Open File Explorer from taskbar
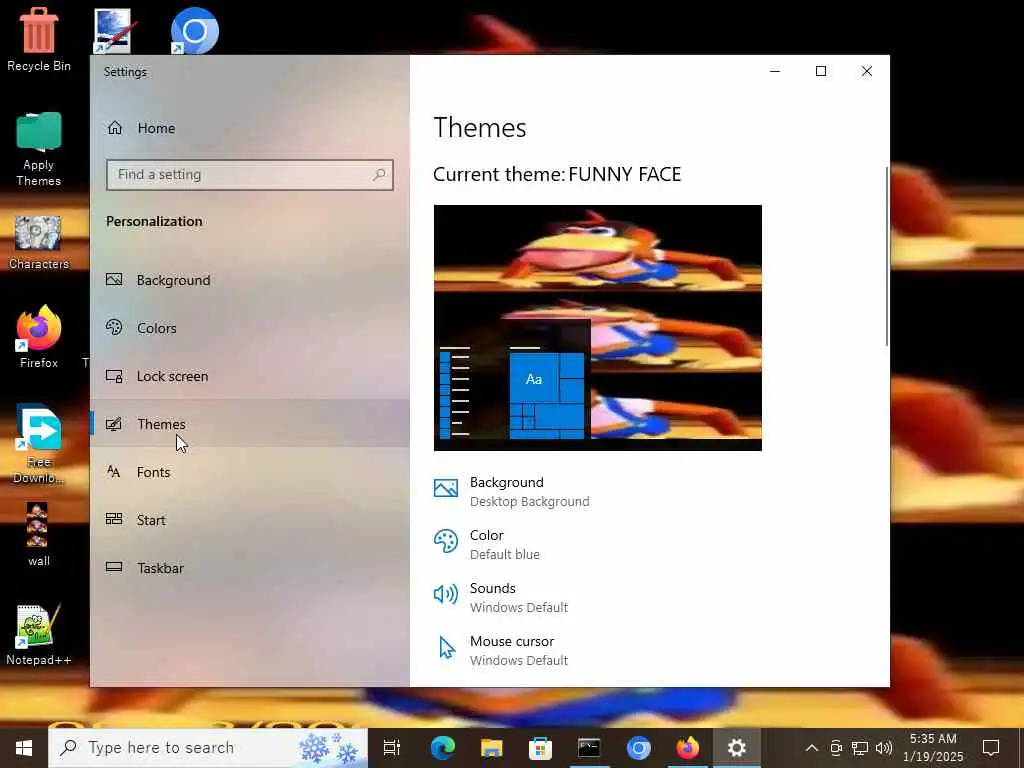This screenshot has width=1024, height=768. tap(491, 748)
